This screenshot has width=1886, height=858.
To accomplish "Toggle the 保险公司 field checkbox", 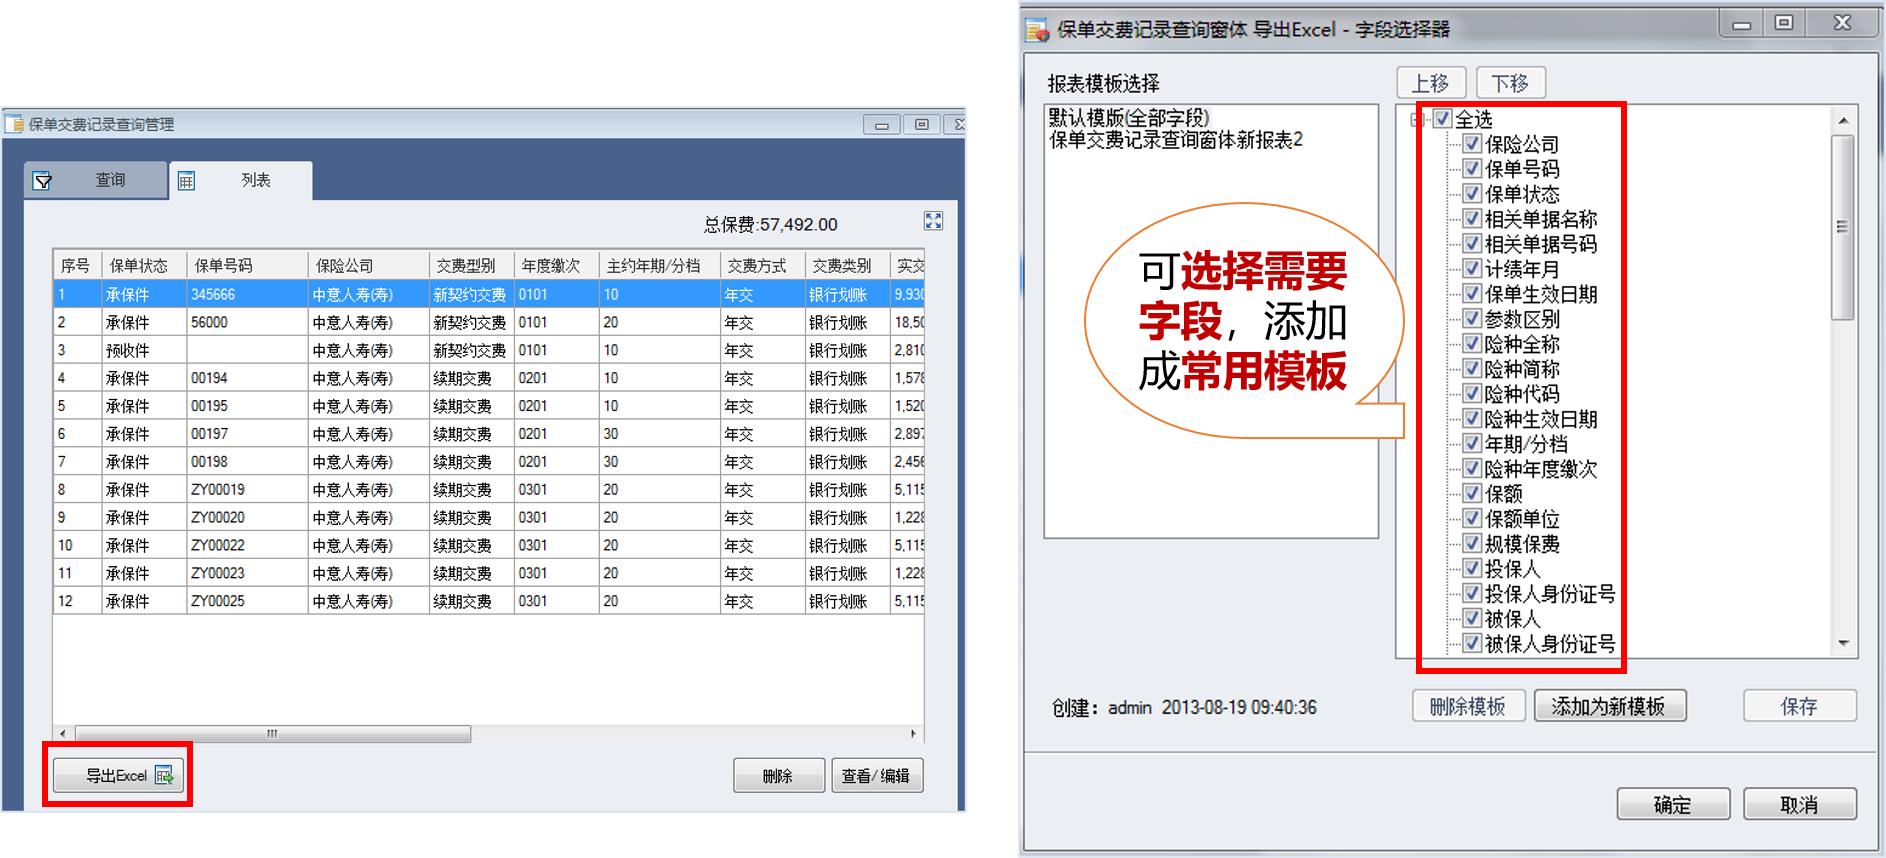I will 1472,144.
